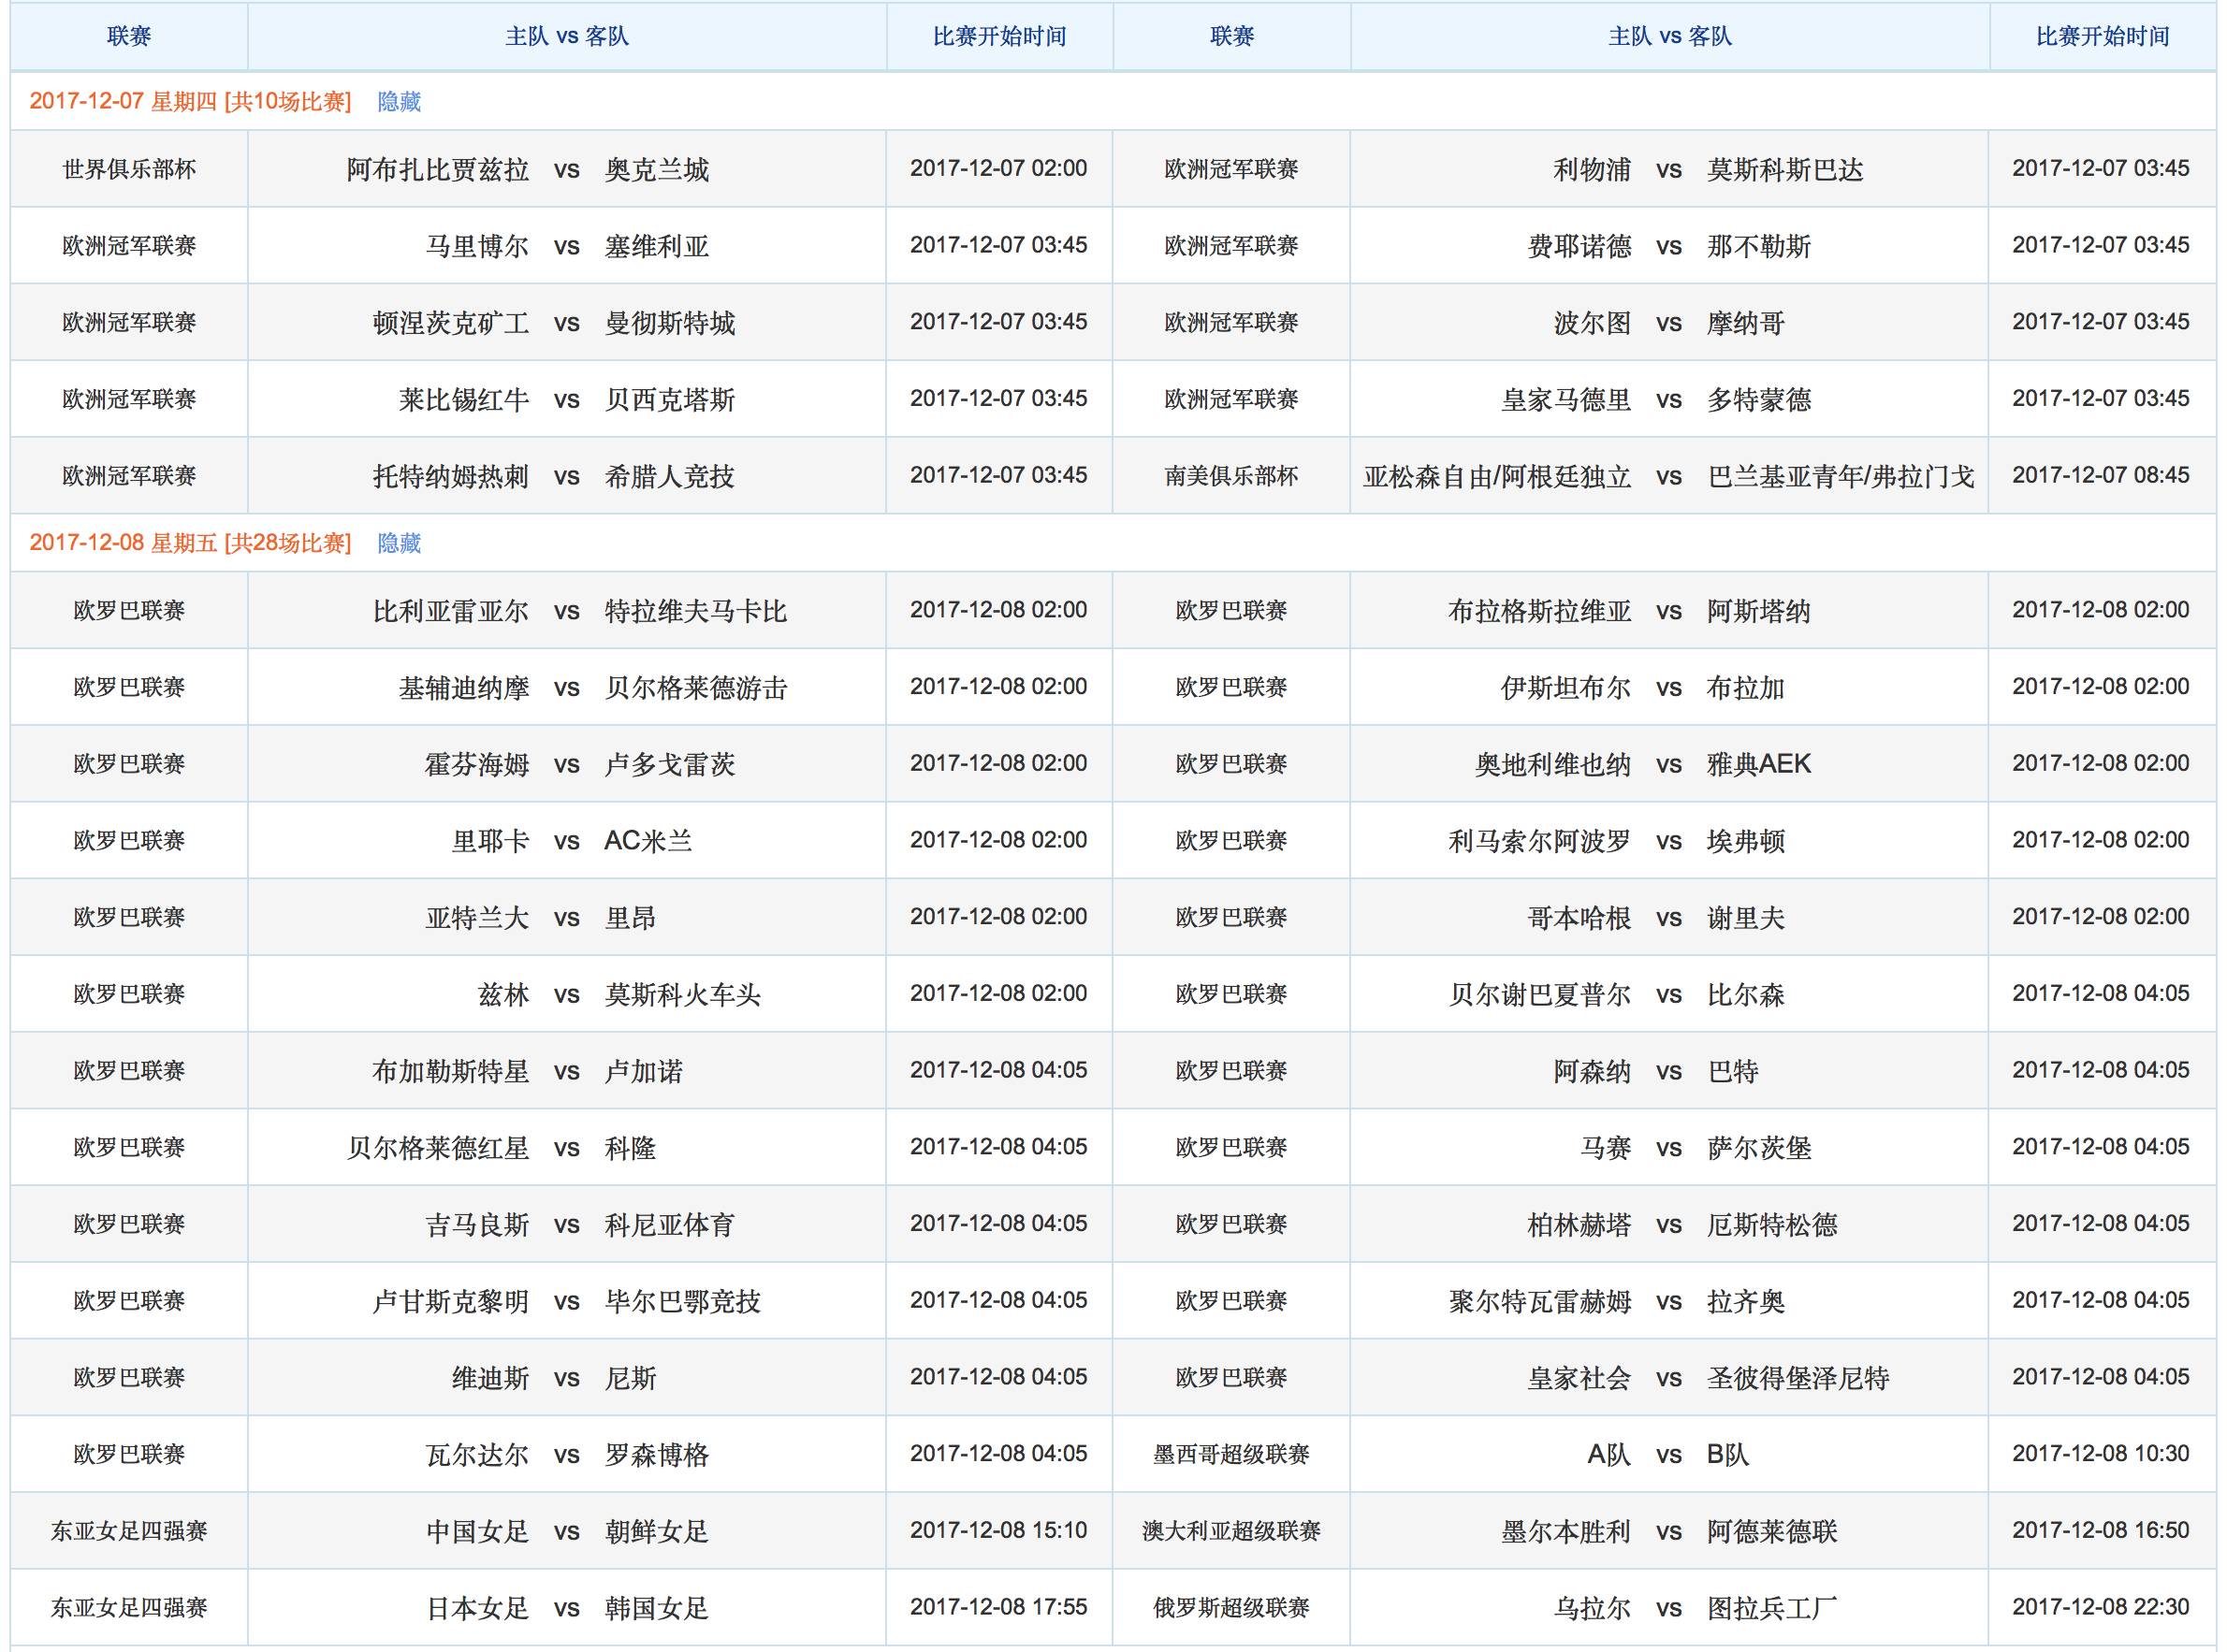Click home team 亚松森自由/阿根廷独立

(x=1497, y=477)
